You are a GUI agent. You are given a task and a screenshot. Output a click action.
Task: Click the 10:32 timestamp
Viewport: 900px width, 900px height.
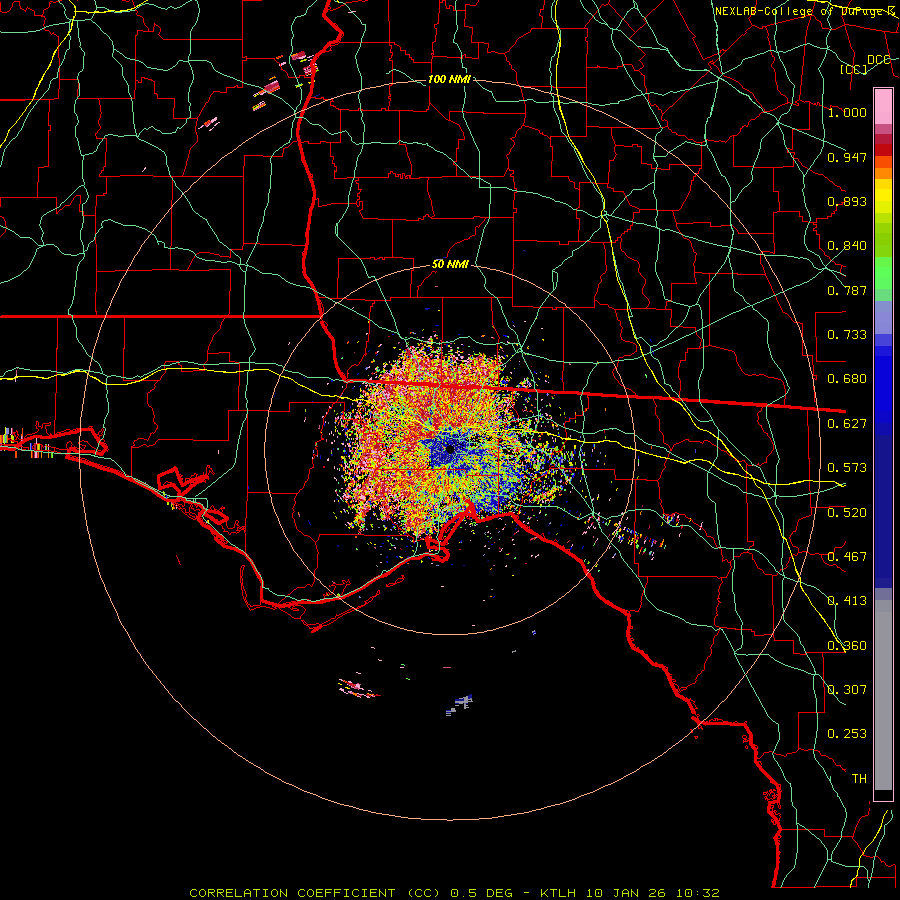click(x=698, y=893)
